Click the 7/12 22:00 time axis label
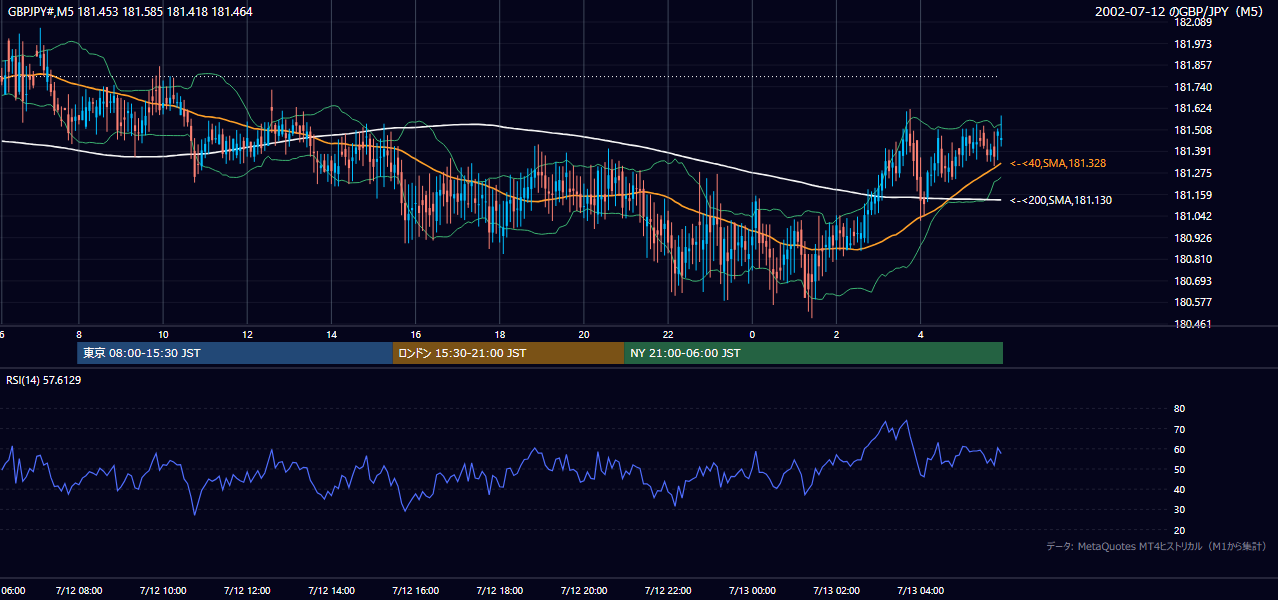This screenshot has width=1278, height=600. [x=668, y=591]
